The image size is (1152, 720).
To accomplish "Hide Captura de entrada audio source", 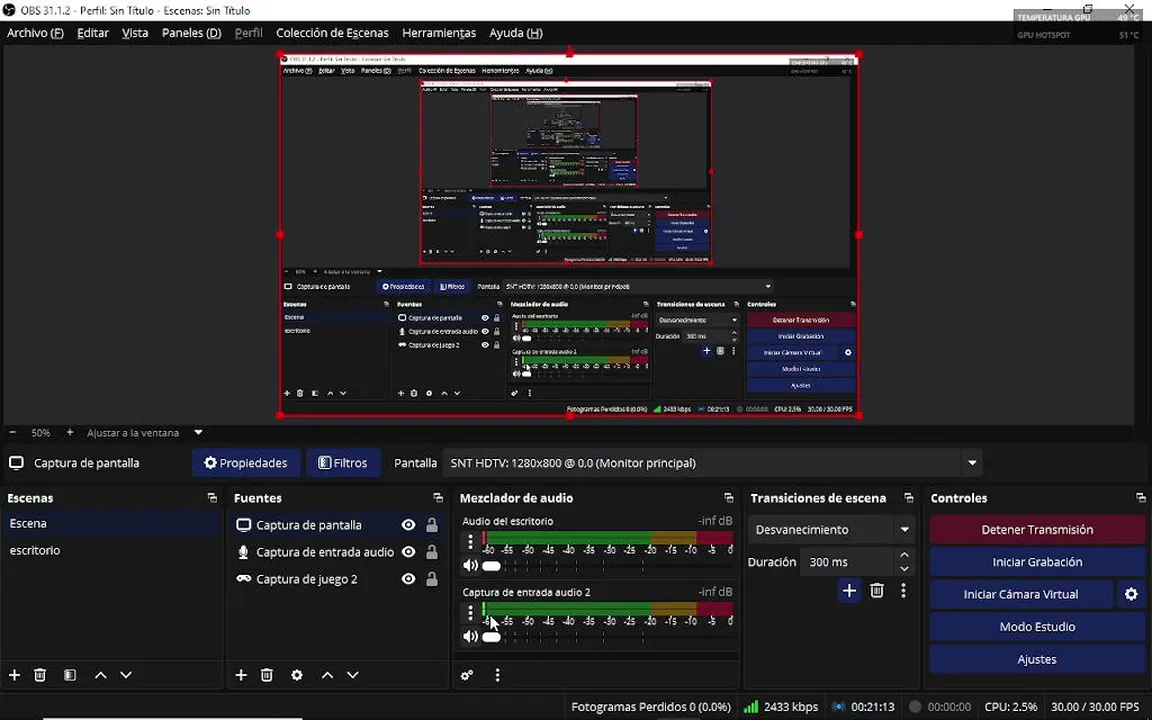I will 408,552.
